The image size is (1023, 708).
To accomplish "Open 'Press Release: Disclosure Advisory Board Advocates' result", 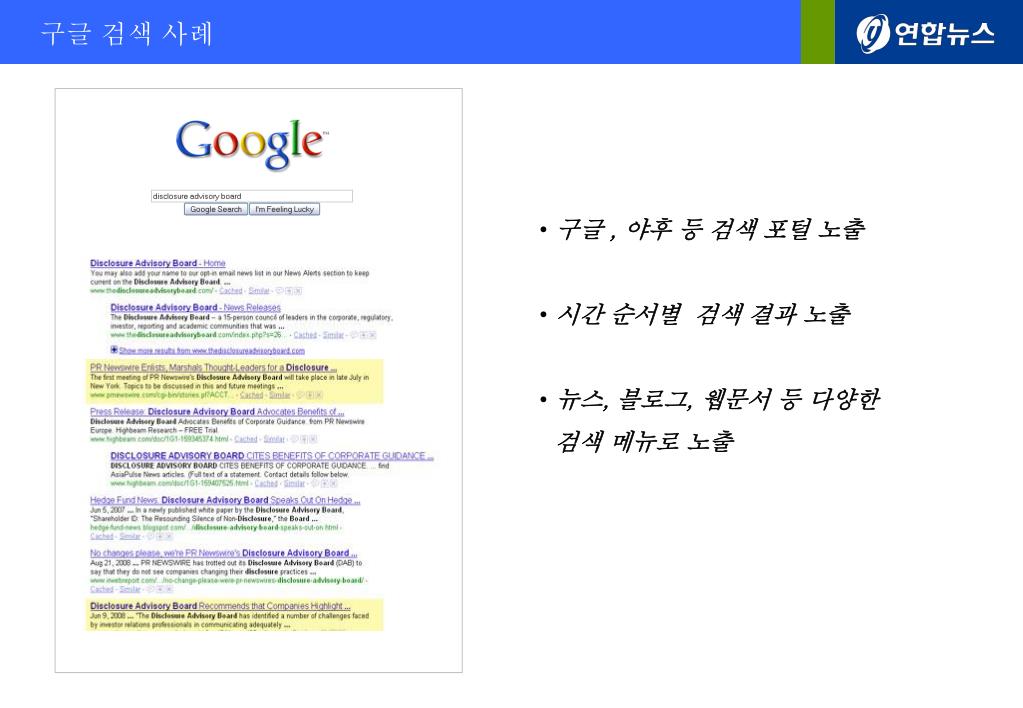I will click(217, 412).
